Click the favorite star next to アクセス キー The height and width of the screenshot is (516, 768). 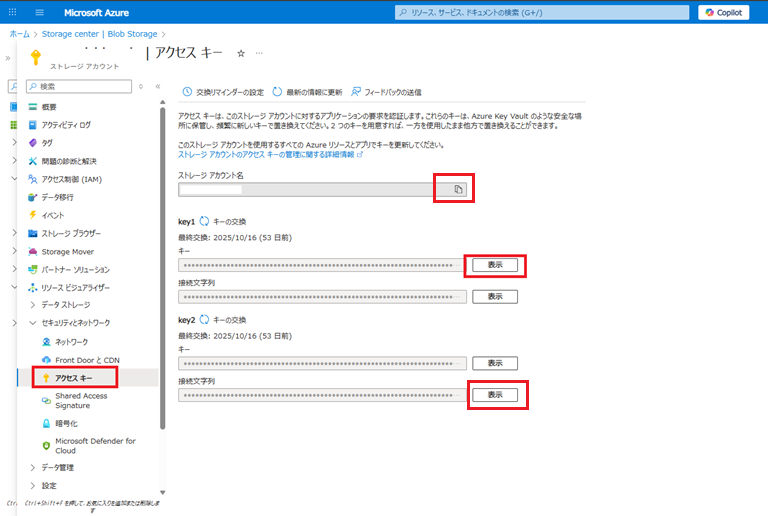[241, 53]
